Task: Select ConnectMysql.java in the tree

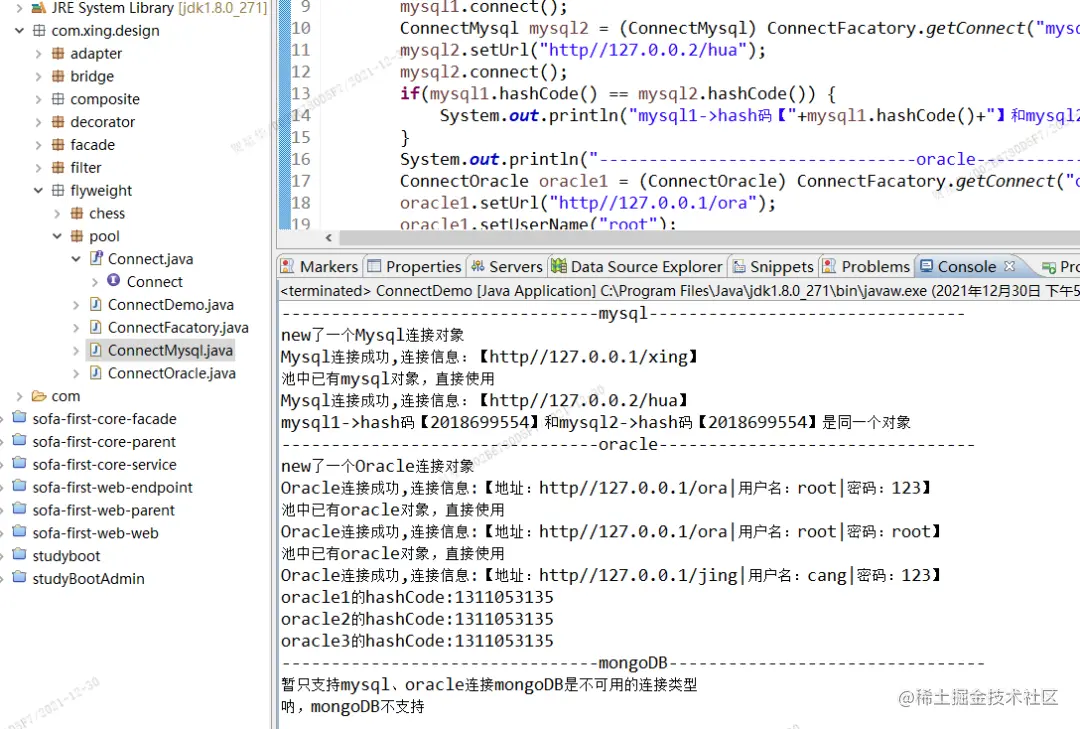Action: pyautogui.click(x=170, y=350)
